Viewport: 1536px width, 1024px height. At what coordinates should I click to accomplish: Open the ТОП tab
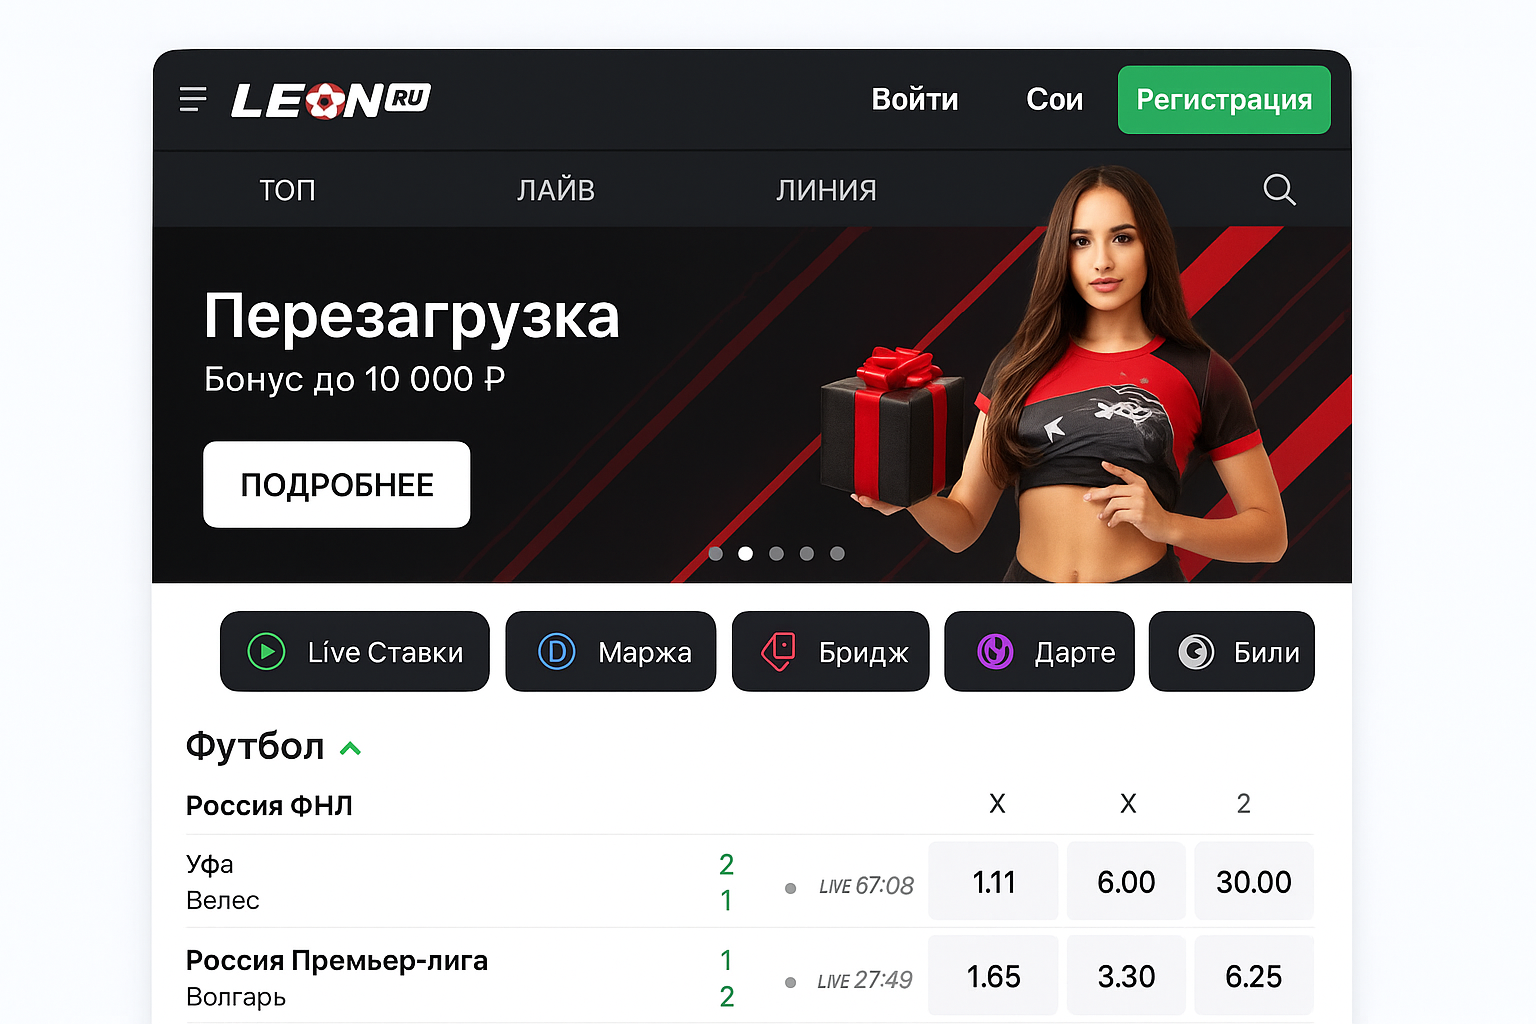pyautogui.click(x=287, y=190)
